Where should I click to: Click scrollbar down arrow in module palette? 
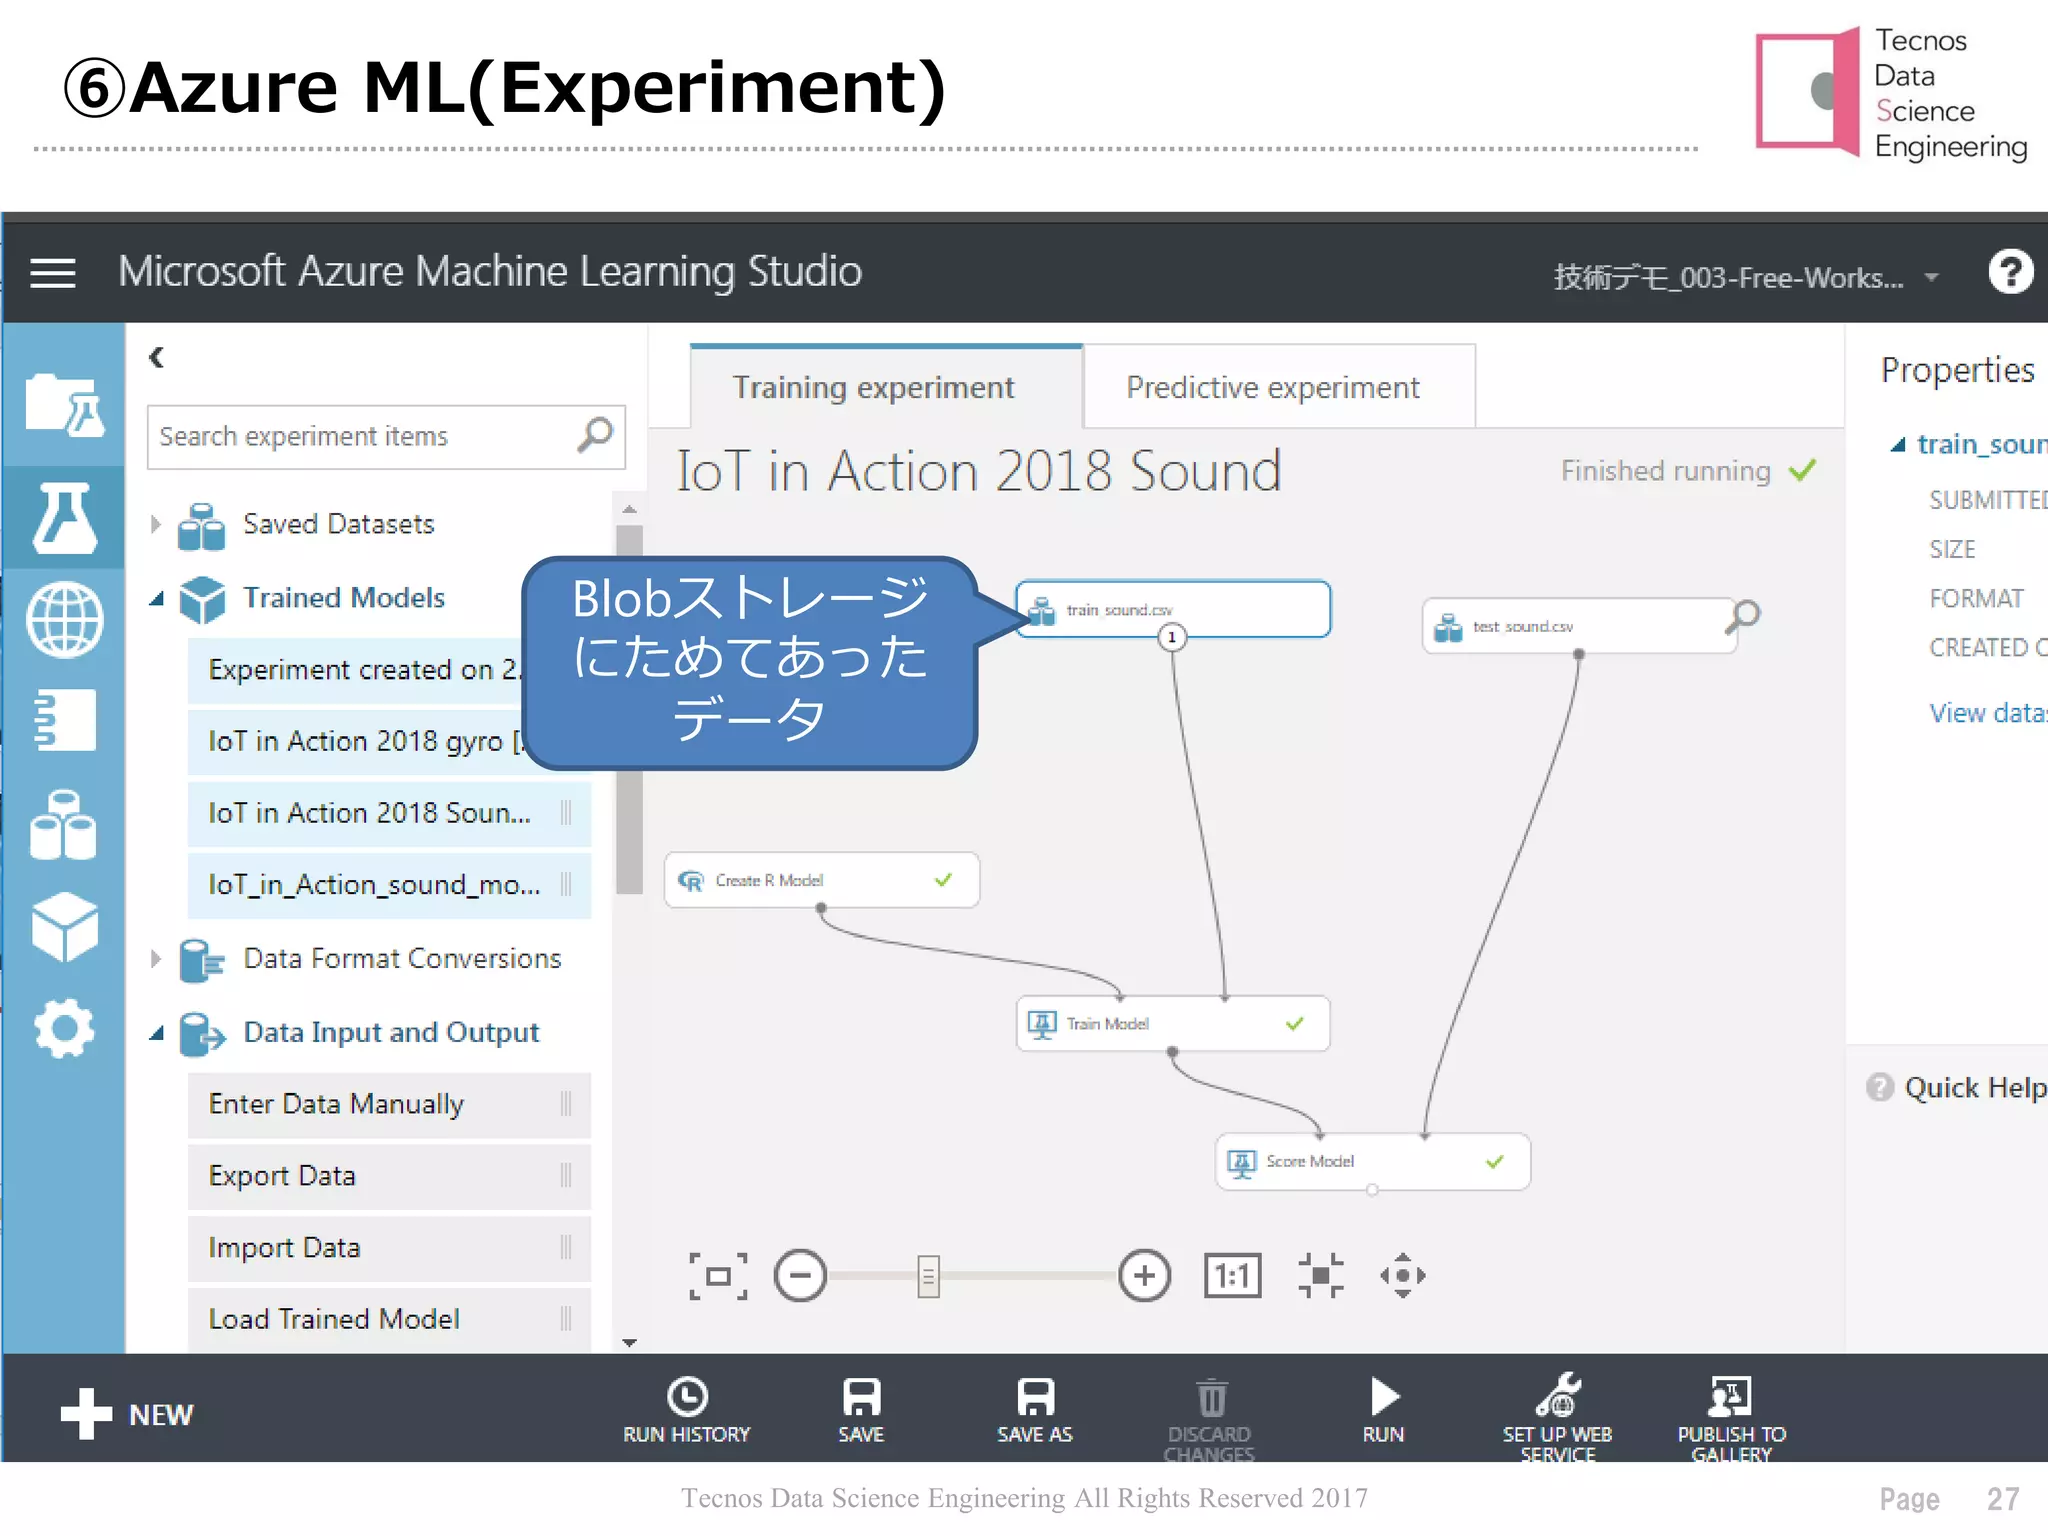629,1343
